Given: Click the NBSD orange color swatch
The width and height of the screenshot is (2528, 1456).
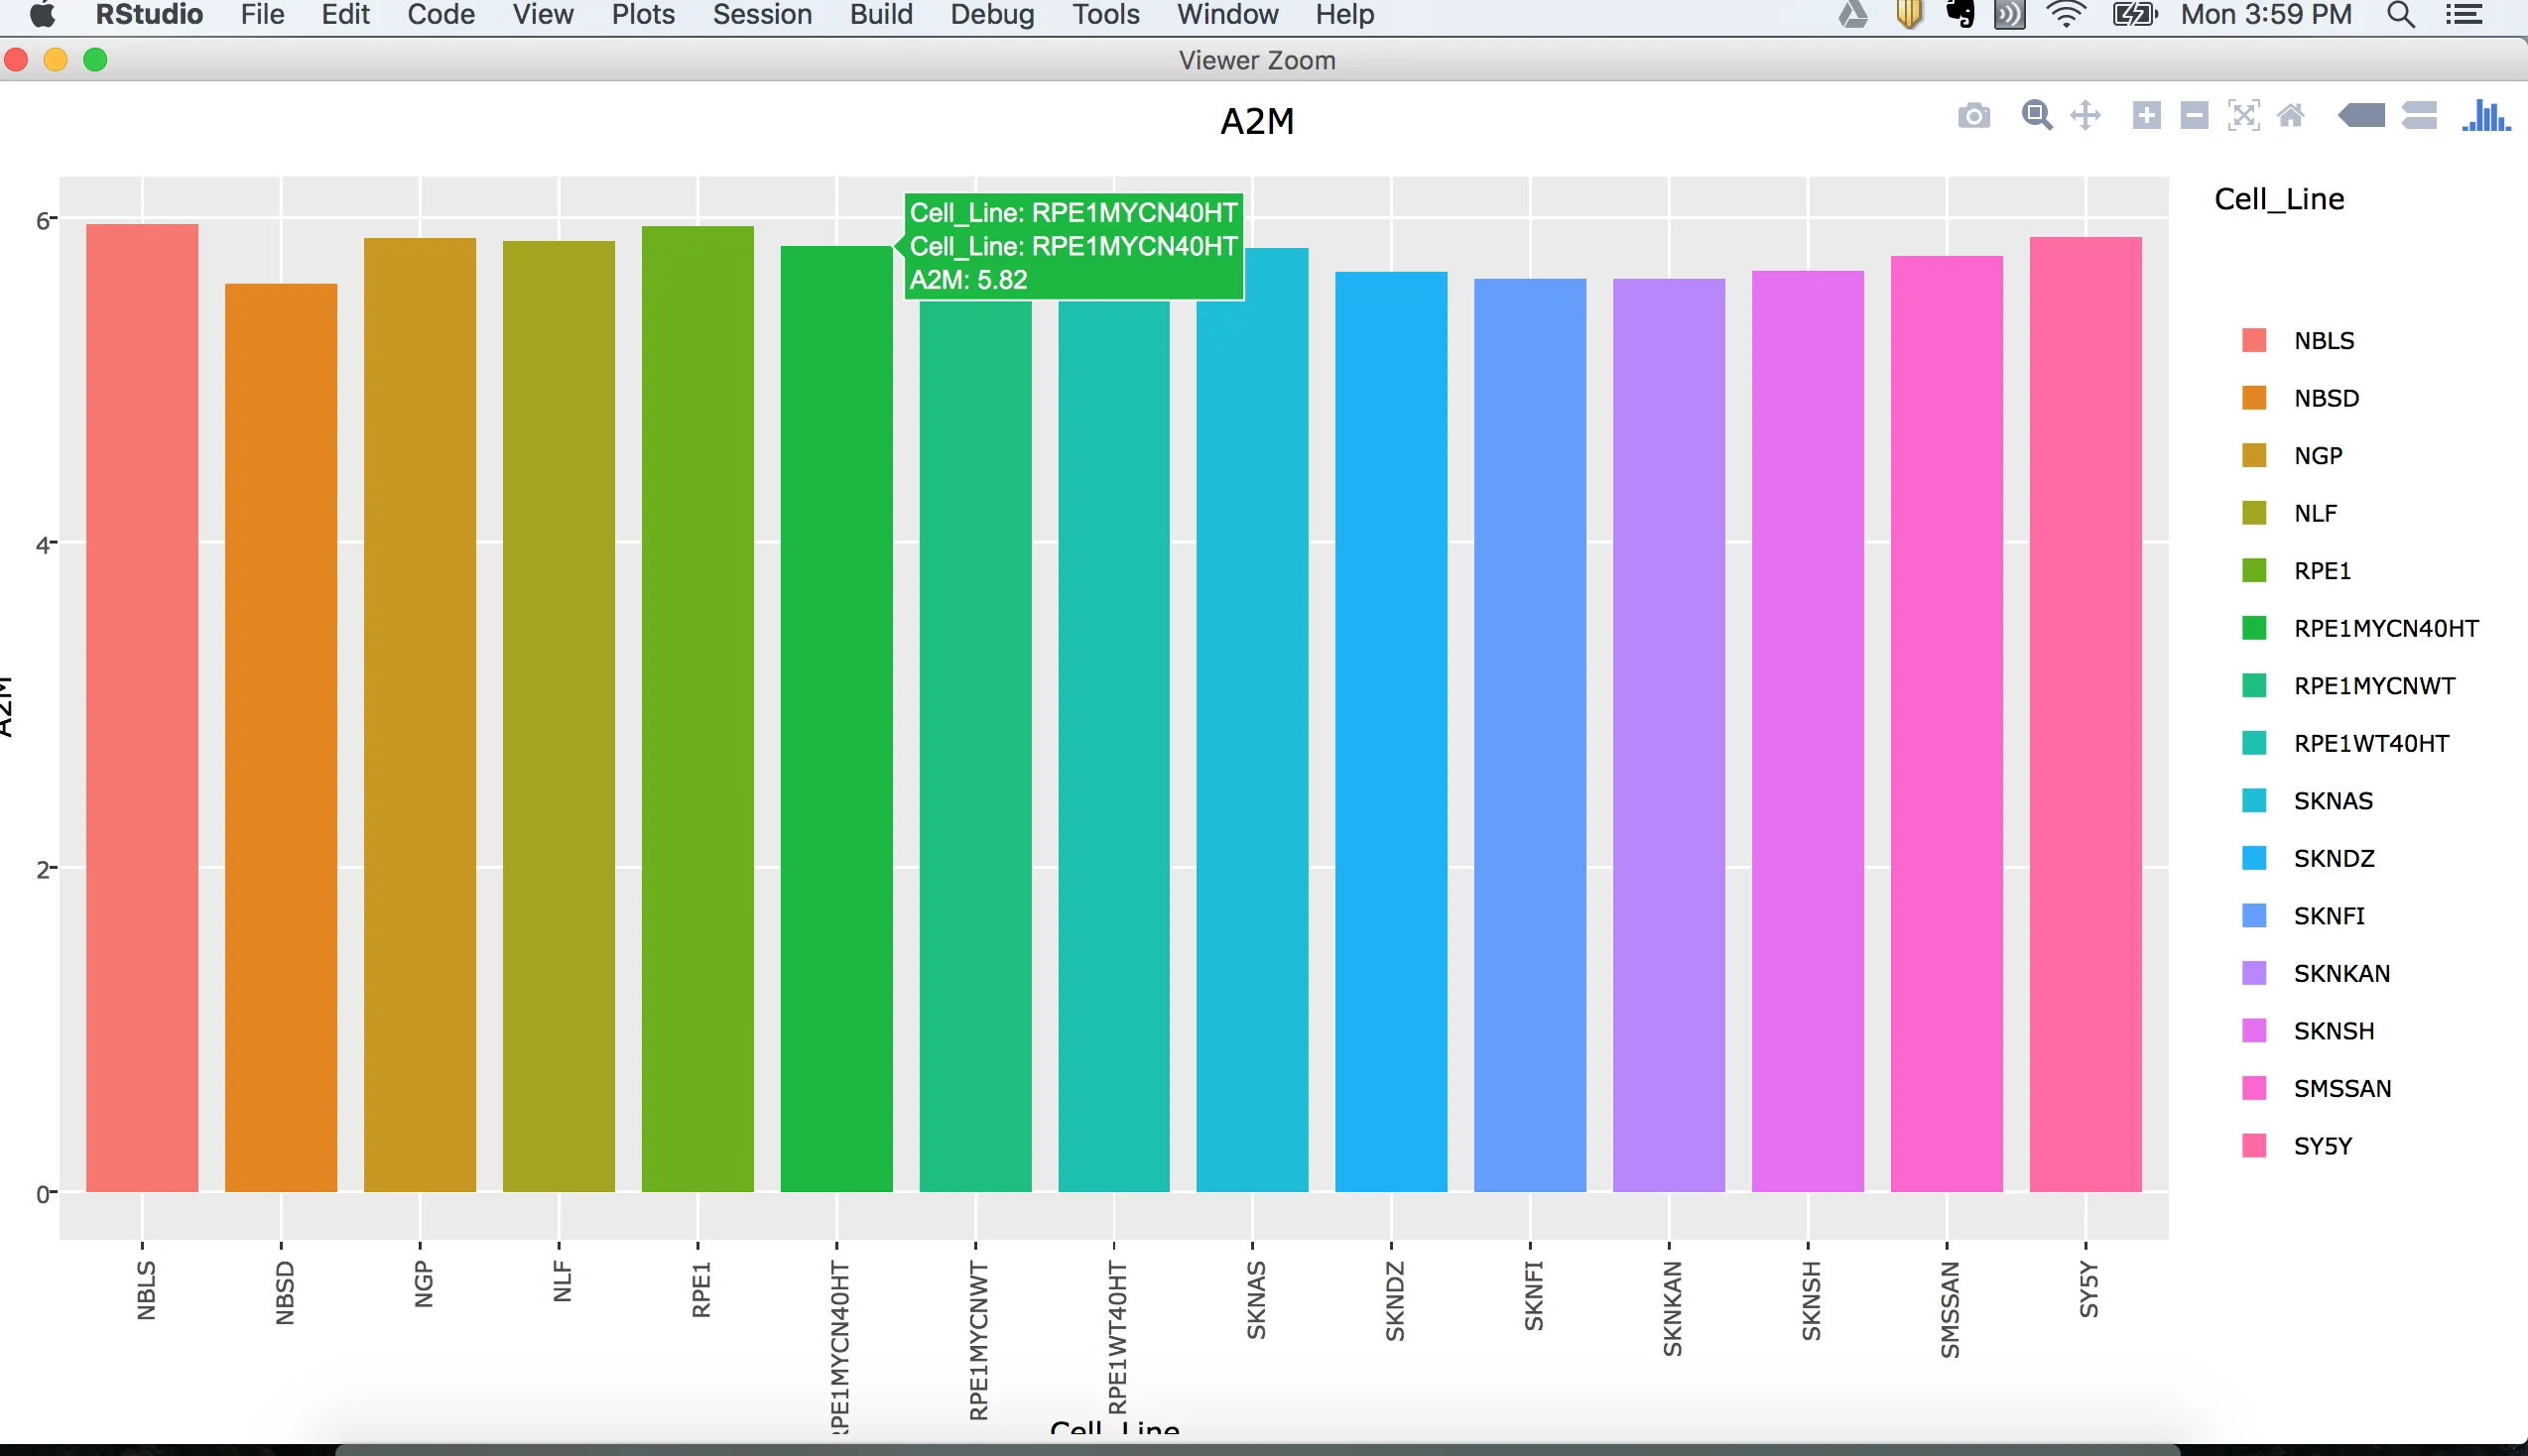Looking at the screenshot, I should point(2254,398).
